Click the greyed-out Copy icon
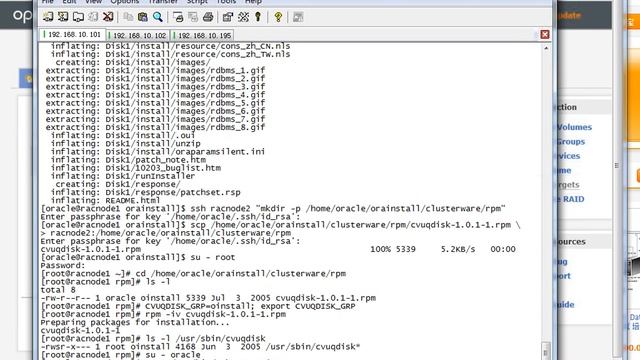Image resolution: width=640 pixels, height=360 pixels. coord(128,17)
